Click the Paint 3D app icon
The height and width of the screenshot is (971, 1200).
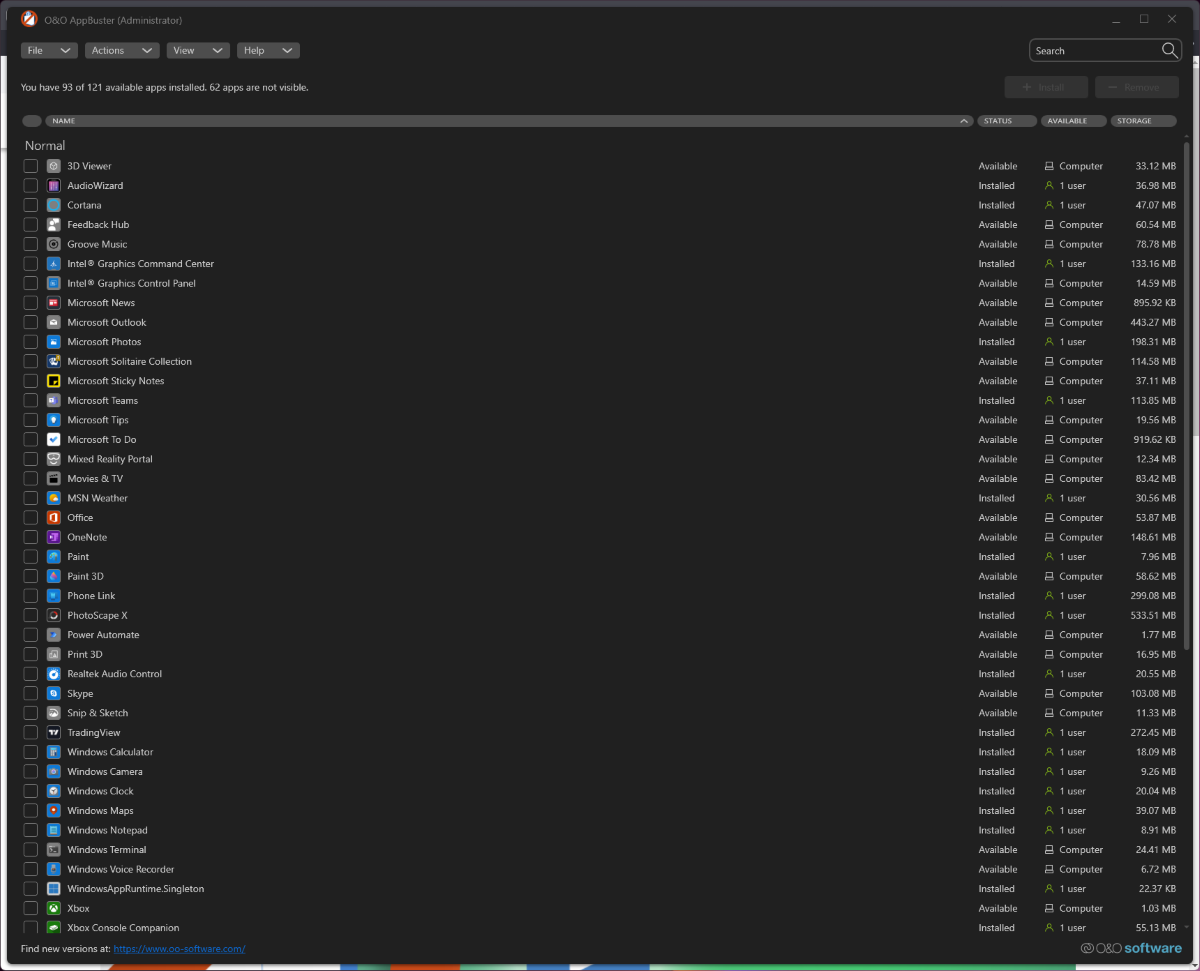coord(54,576)
